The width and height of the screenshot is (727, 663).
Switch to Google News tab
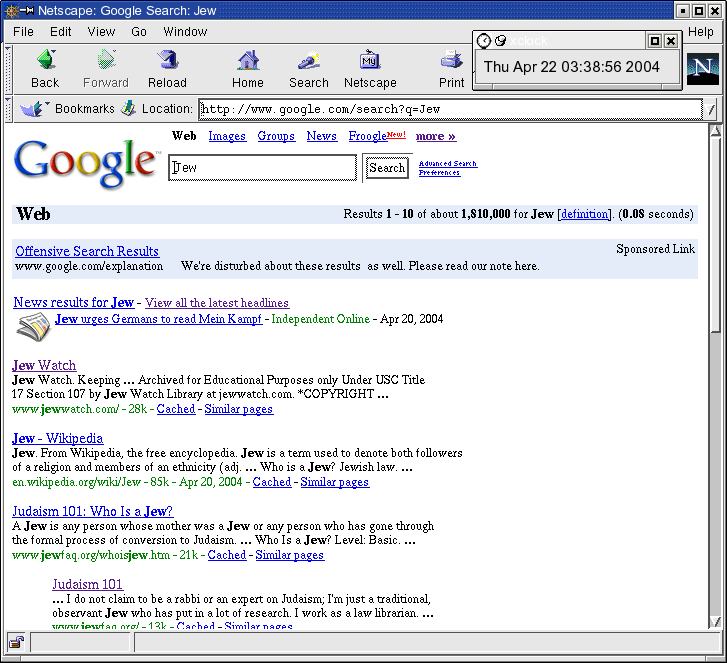(322, 136)
